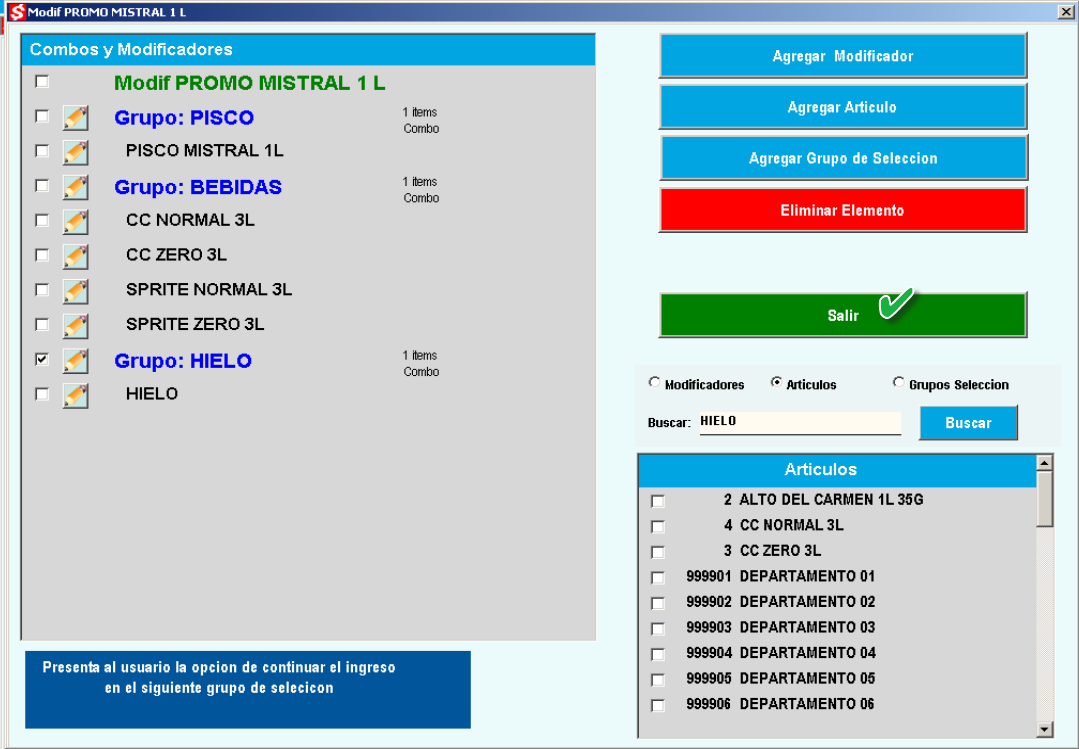Select the PISCO MISTRAL 1L checkbox
Image resolution: width=1079 pixels, height=749 pixels.
(x=42, y=150)
